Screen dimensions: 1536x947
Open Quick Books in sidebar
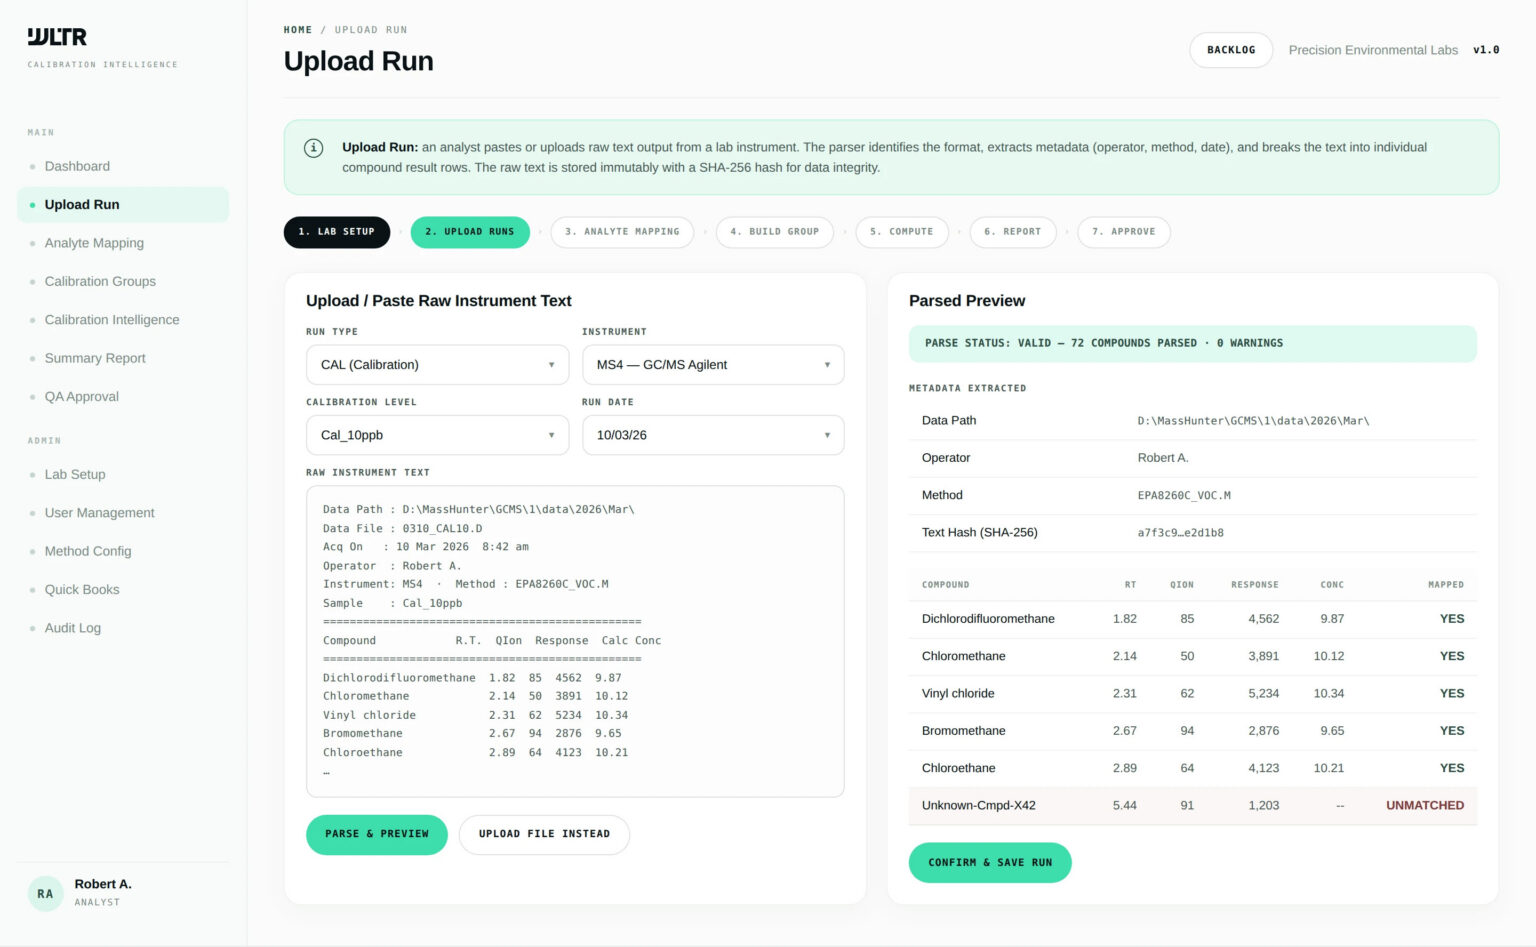point(123,590)
